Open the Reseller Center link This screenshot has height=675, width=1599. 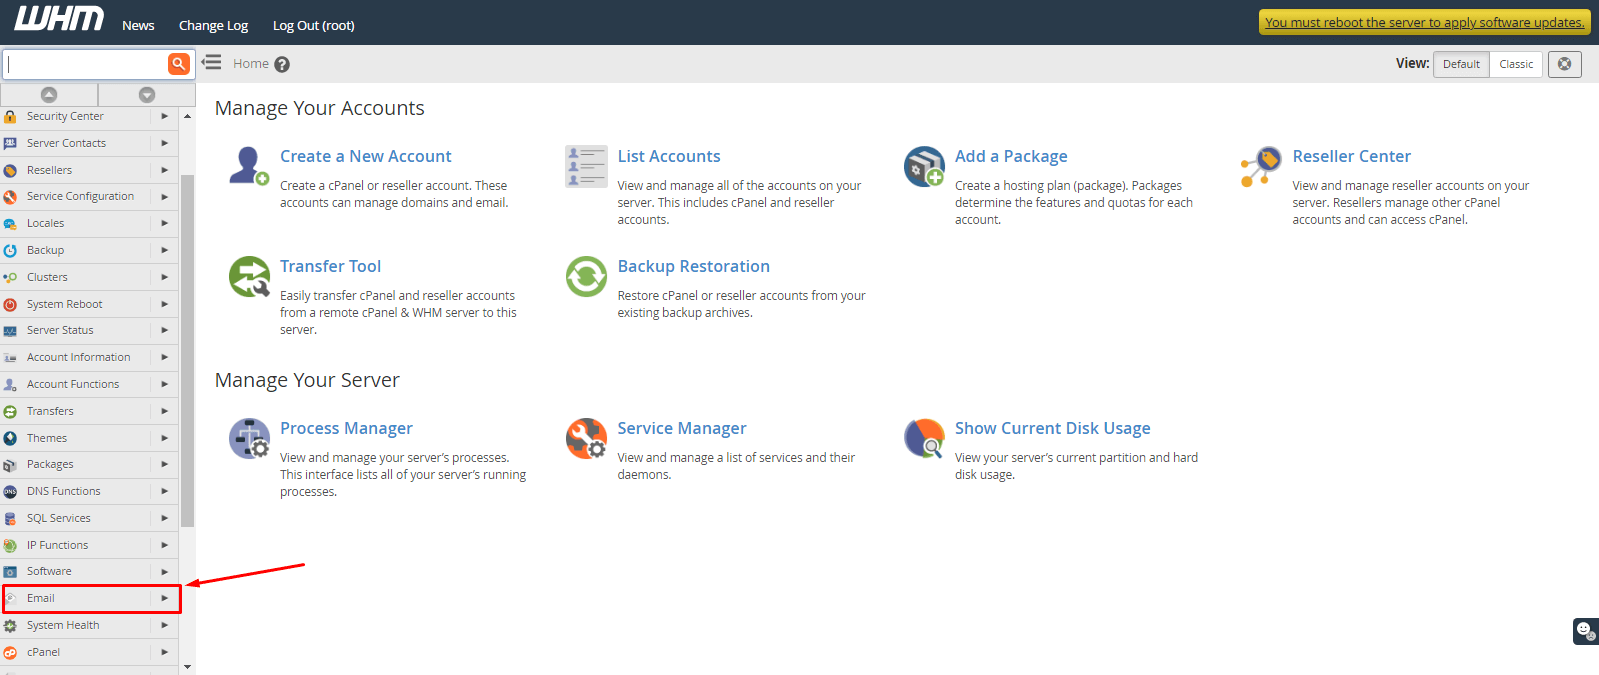(1351, 156)
